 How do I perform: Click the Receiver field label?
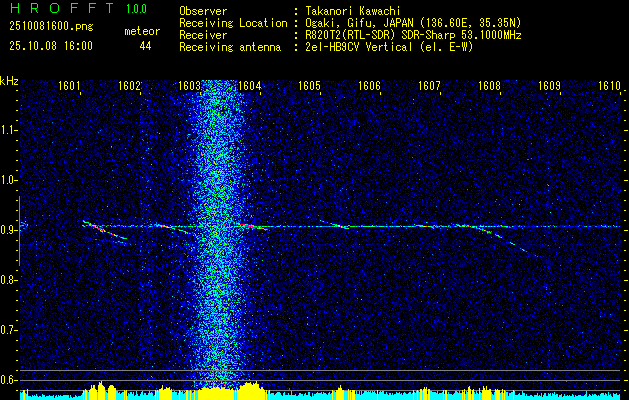203,35
